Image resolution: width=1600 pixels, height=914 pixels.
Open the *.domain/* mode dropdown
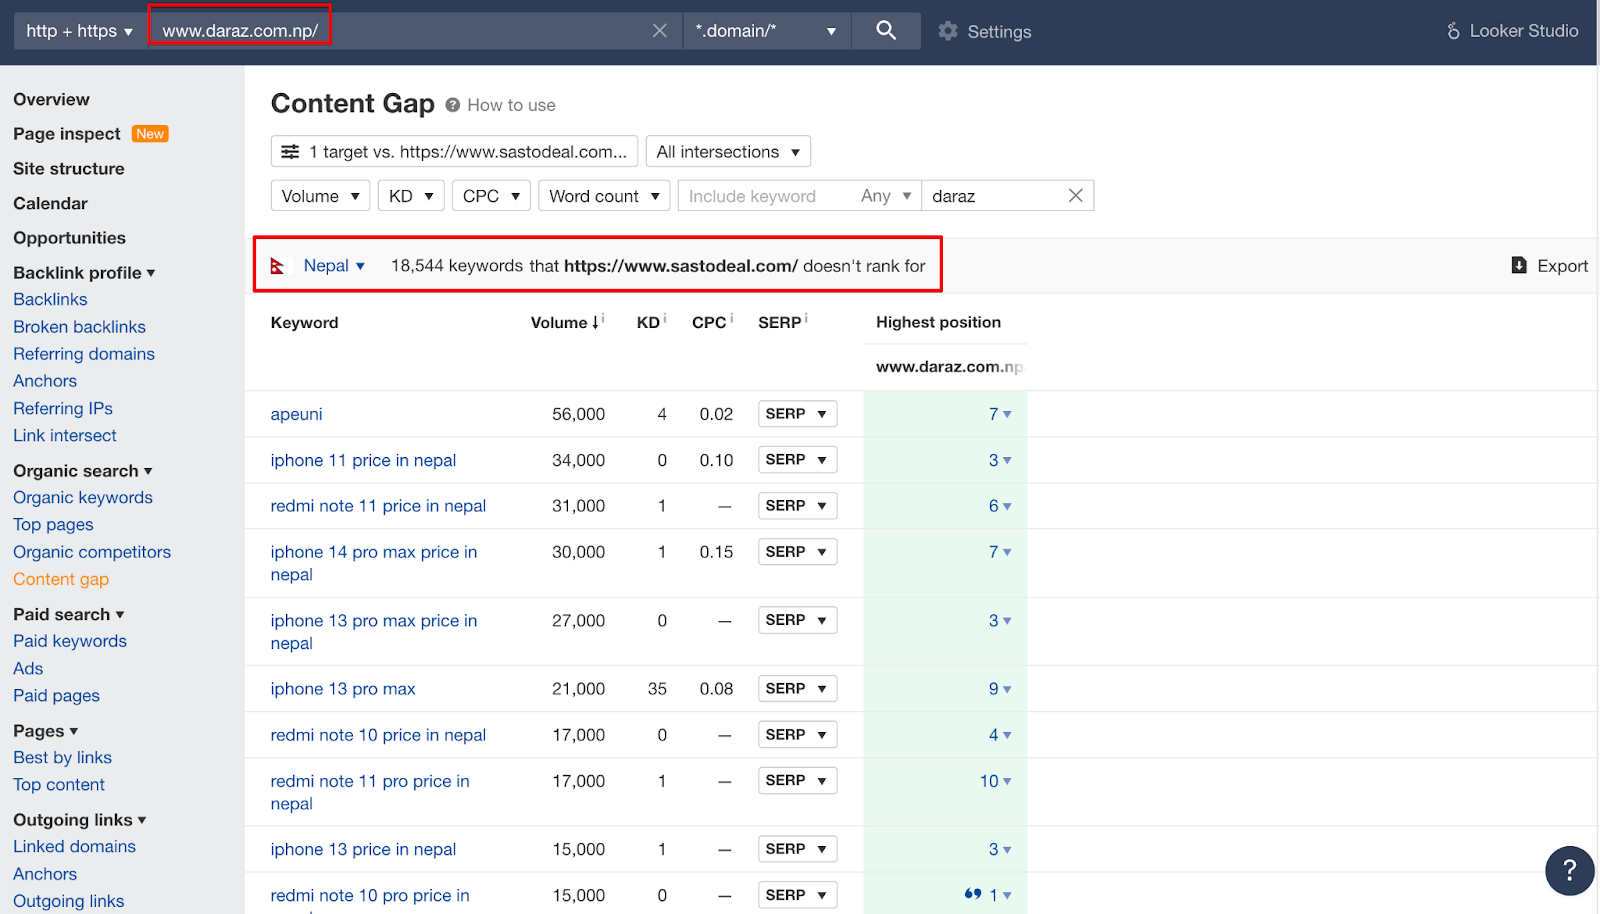point(767,31)
